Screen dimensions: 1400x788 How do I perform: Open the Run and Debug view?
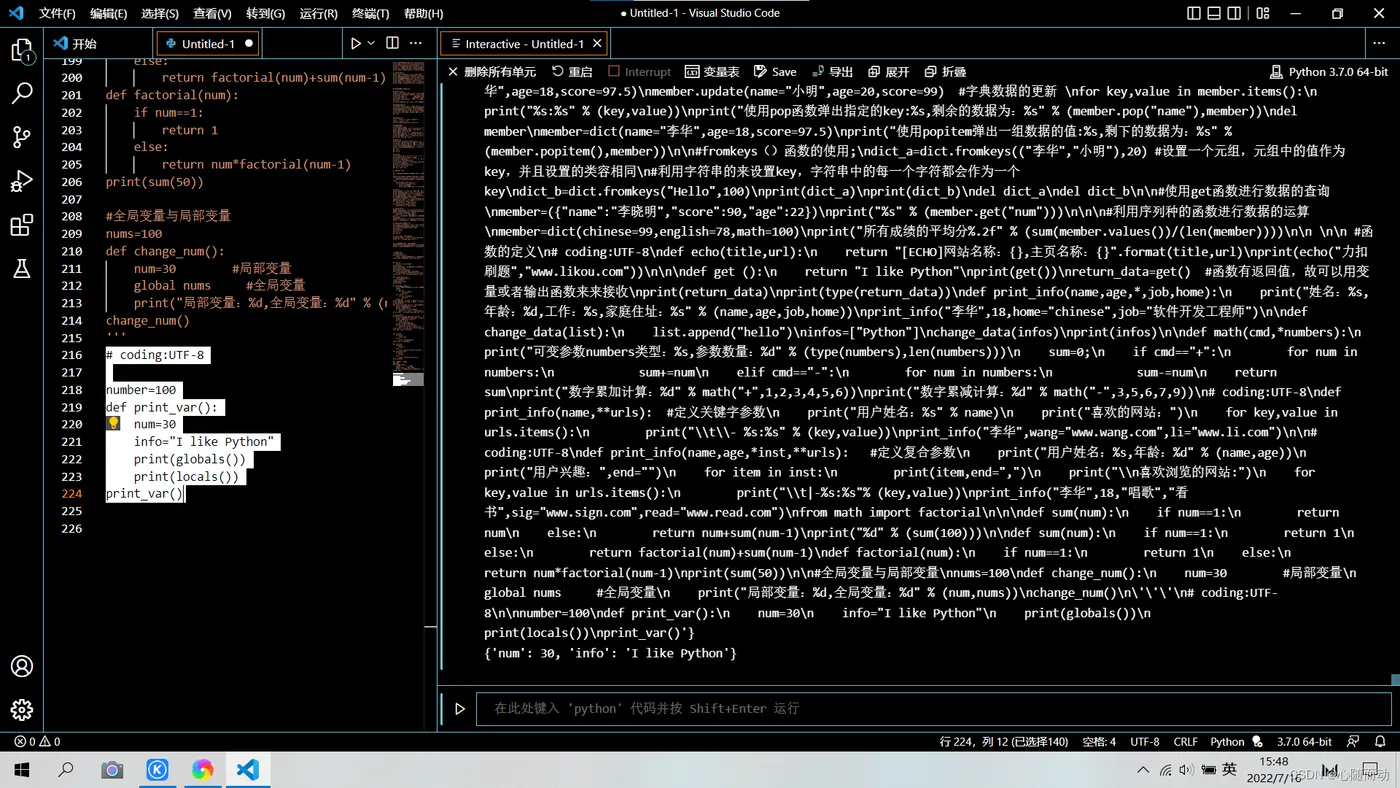(x=21, y=181)
